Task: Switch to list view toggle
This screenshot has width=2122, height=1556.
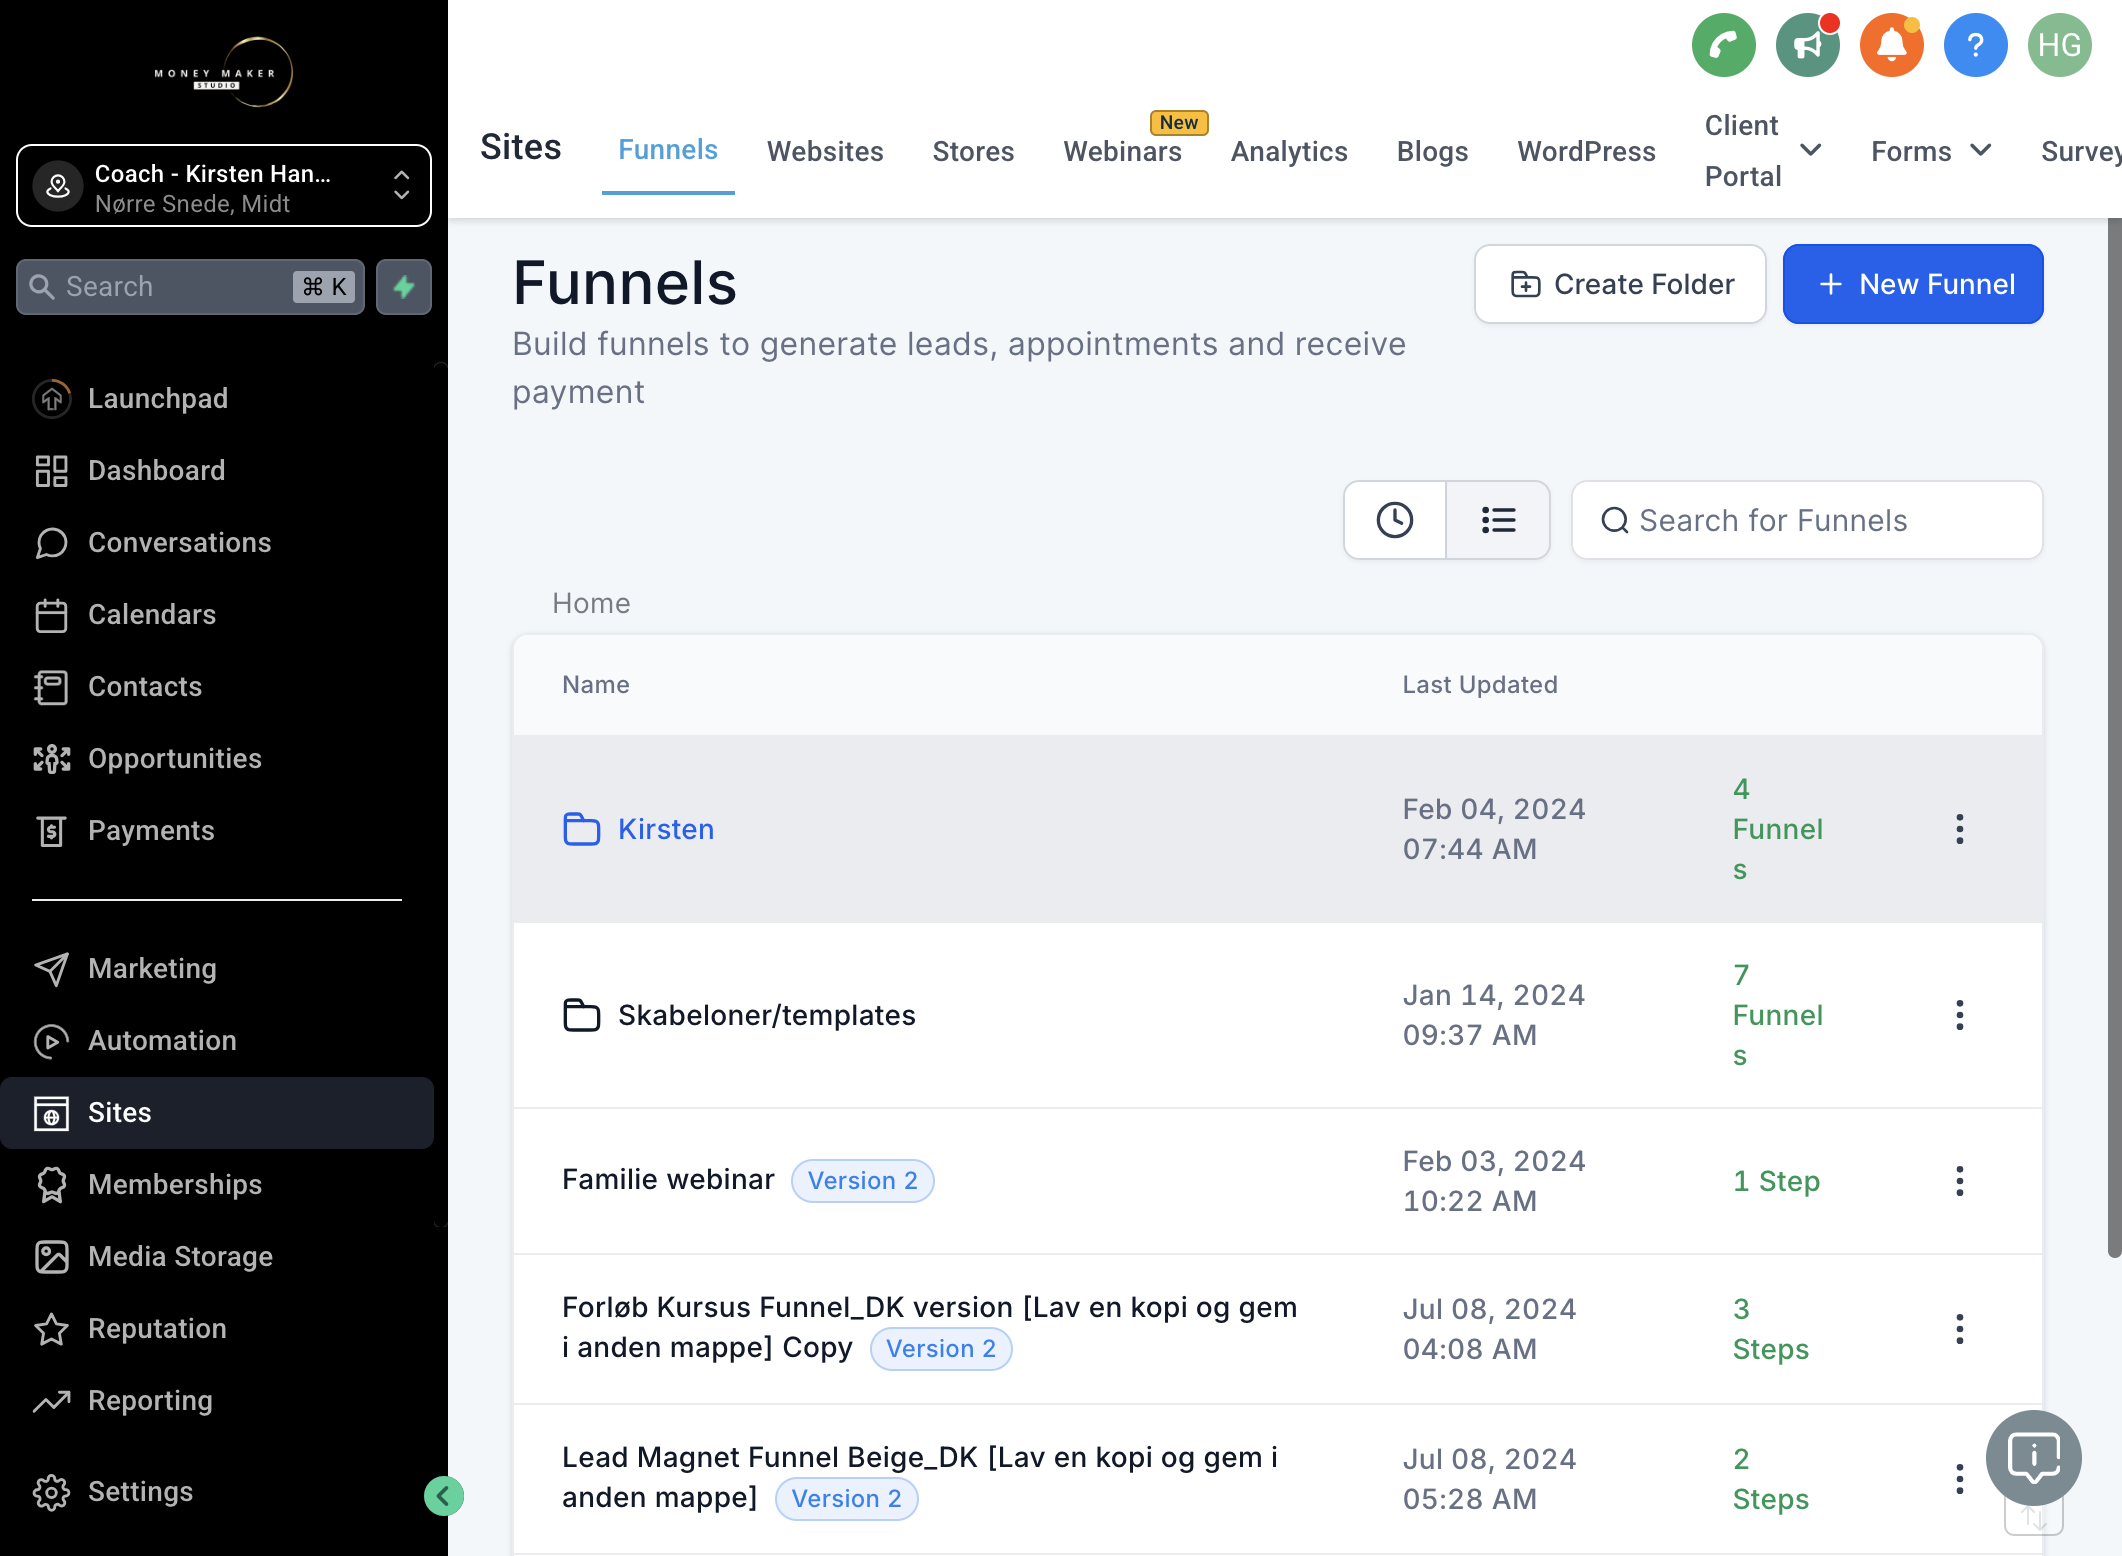Action: pyautogui.click(x=1498, y=520)
